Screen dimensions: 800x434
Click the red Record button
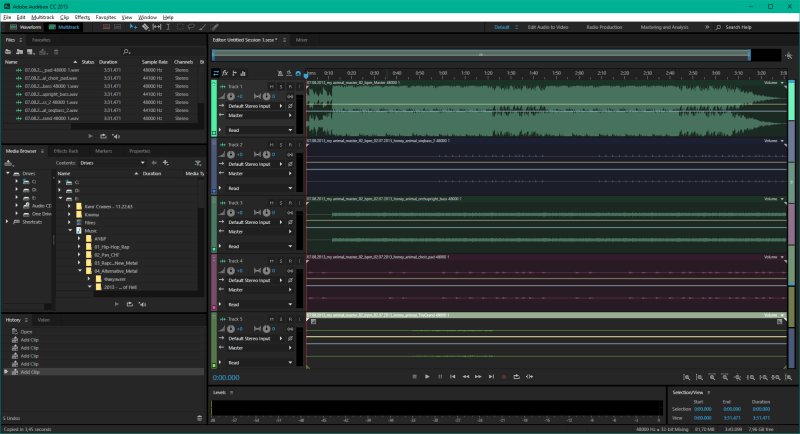(x=504, y=377)
